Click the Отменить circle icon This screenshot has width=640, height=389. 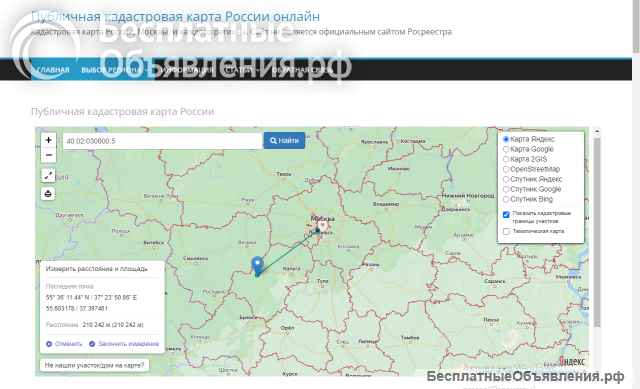point(49,344)
